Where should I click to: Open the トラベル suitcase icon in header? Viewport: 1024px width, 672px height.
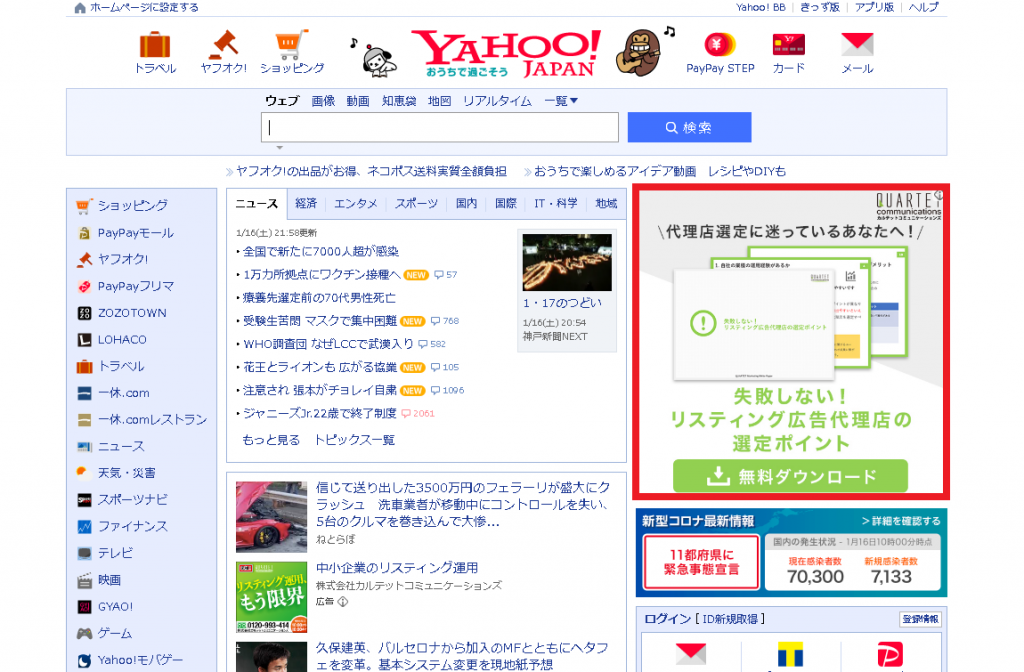click(x=155, y=45)
